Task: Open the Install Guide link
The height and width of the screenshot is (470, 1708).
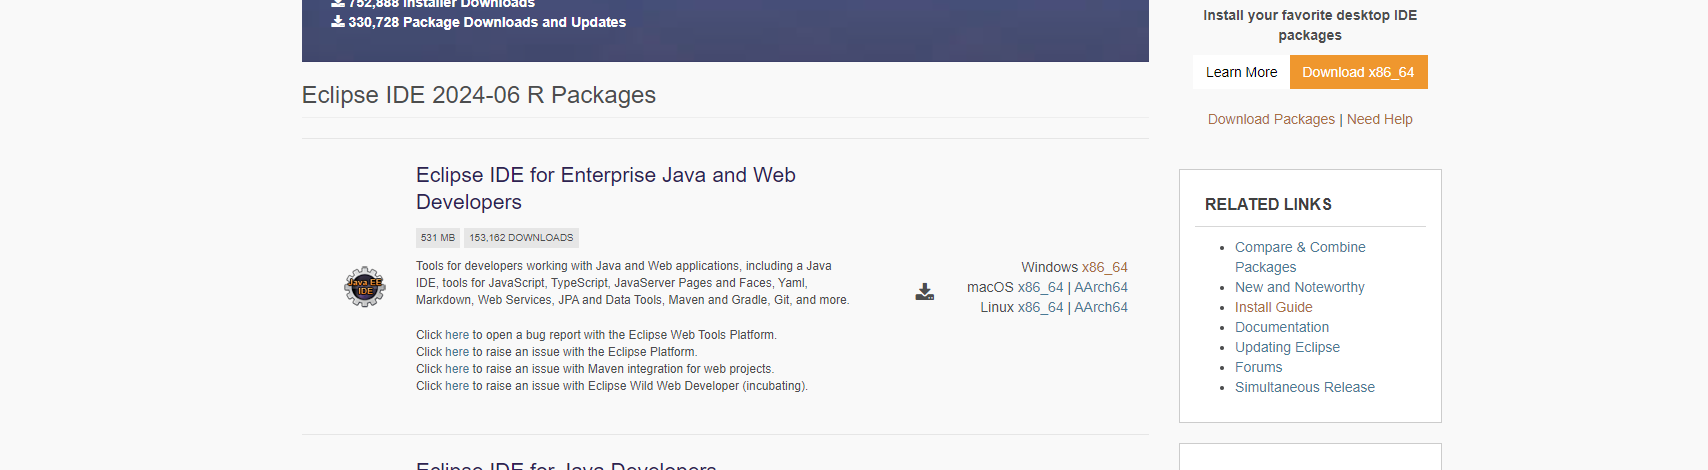Action: [x=1273, y=307]
